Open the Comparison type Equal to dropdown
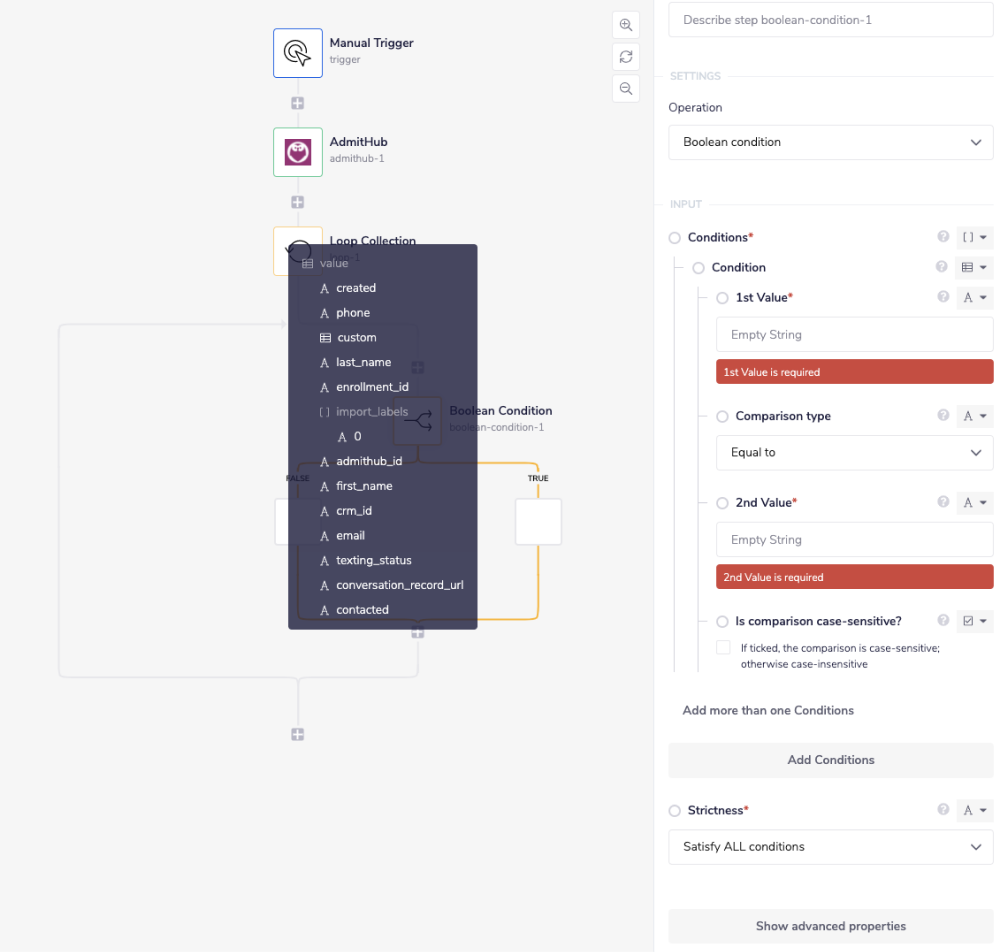The image size is (1000, 952). tap(854, 452)
